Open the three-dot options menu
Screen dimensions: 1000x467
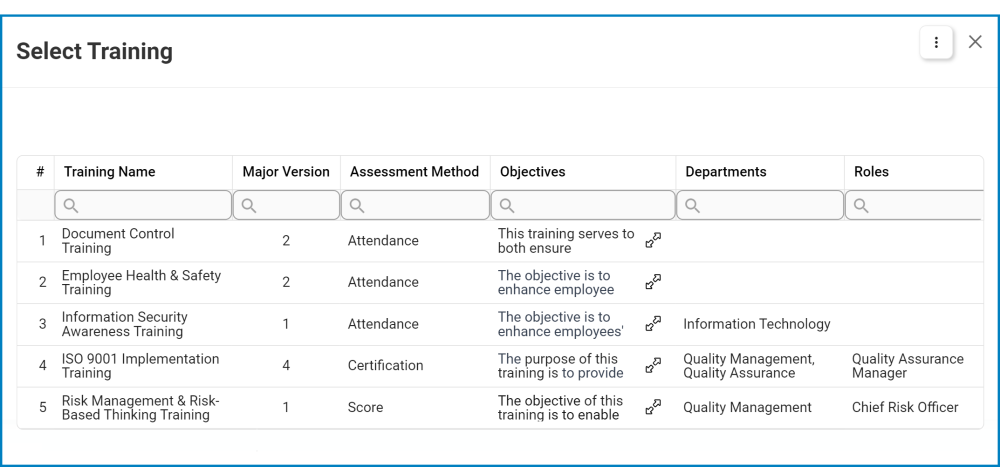[x=936, y=42]
